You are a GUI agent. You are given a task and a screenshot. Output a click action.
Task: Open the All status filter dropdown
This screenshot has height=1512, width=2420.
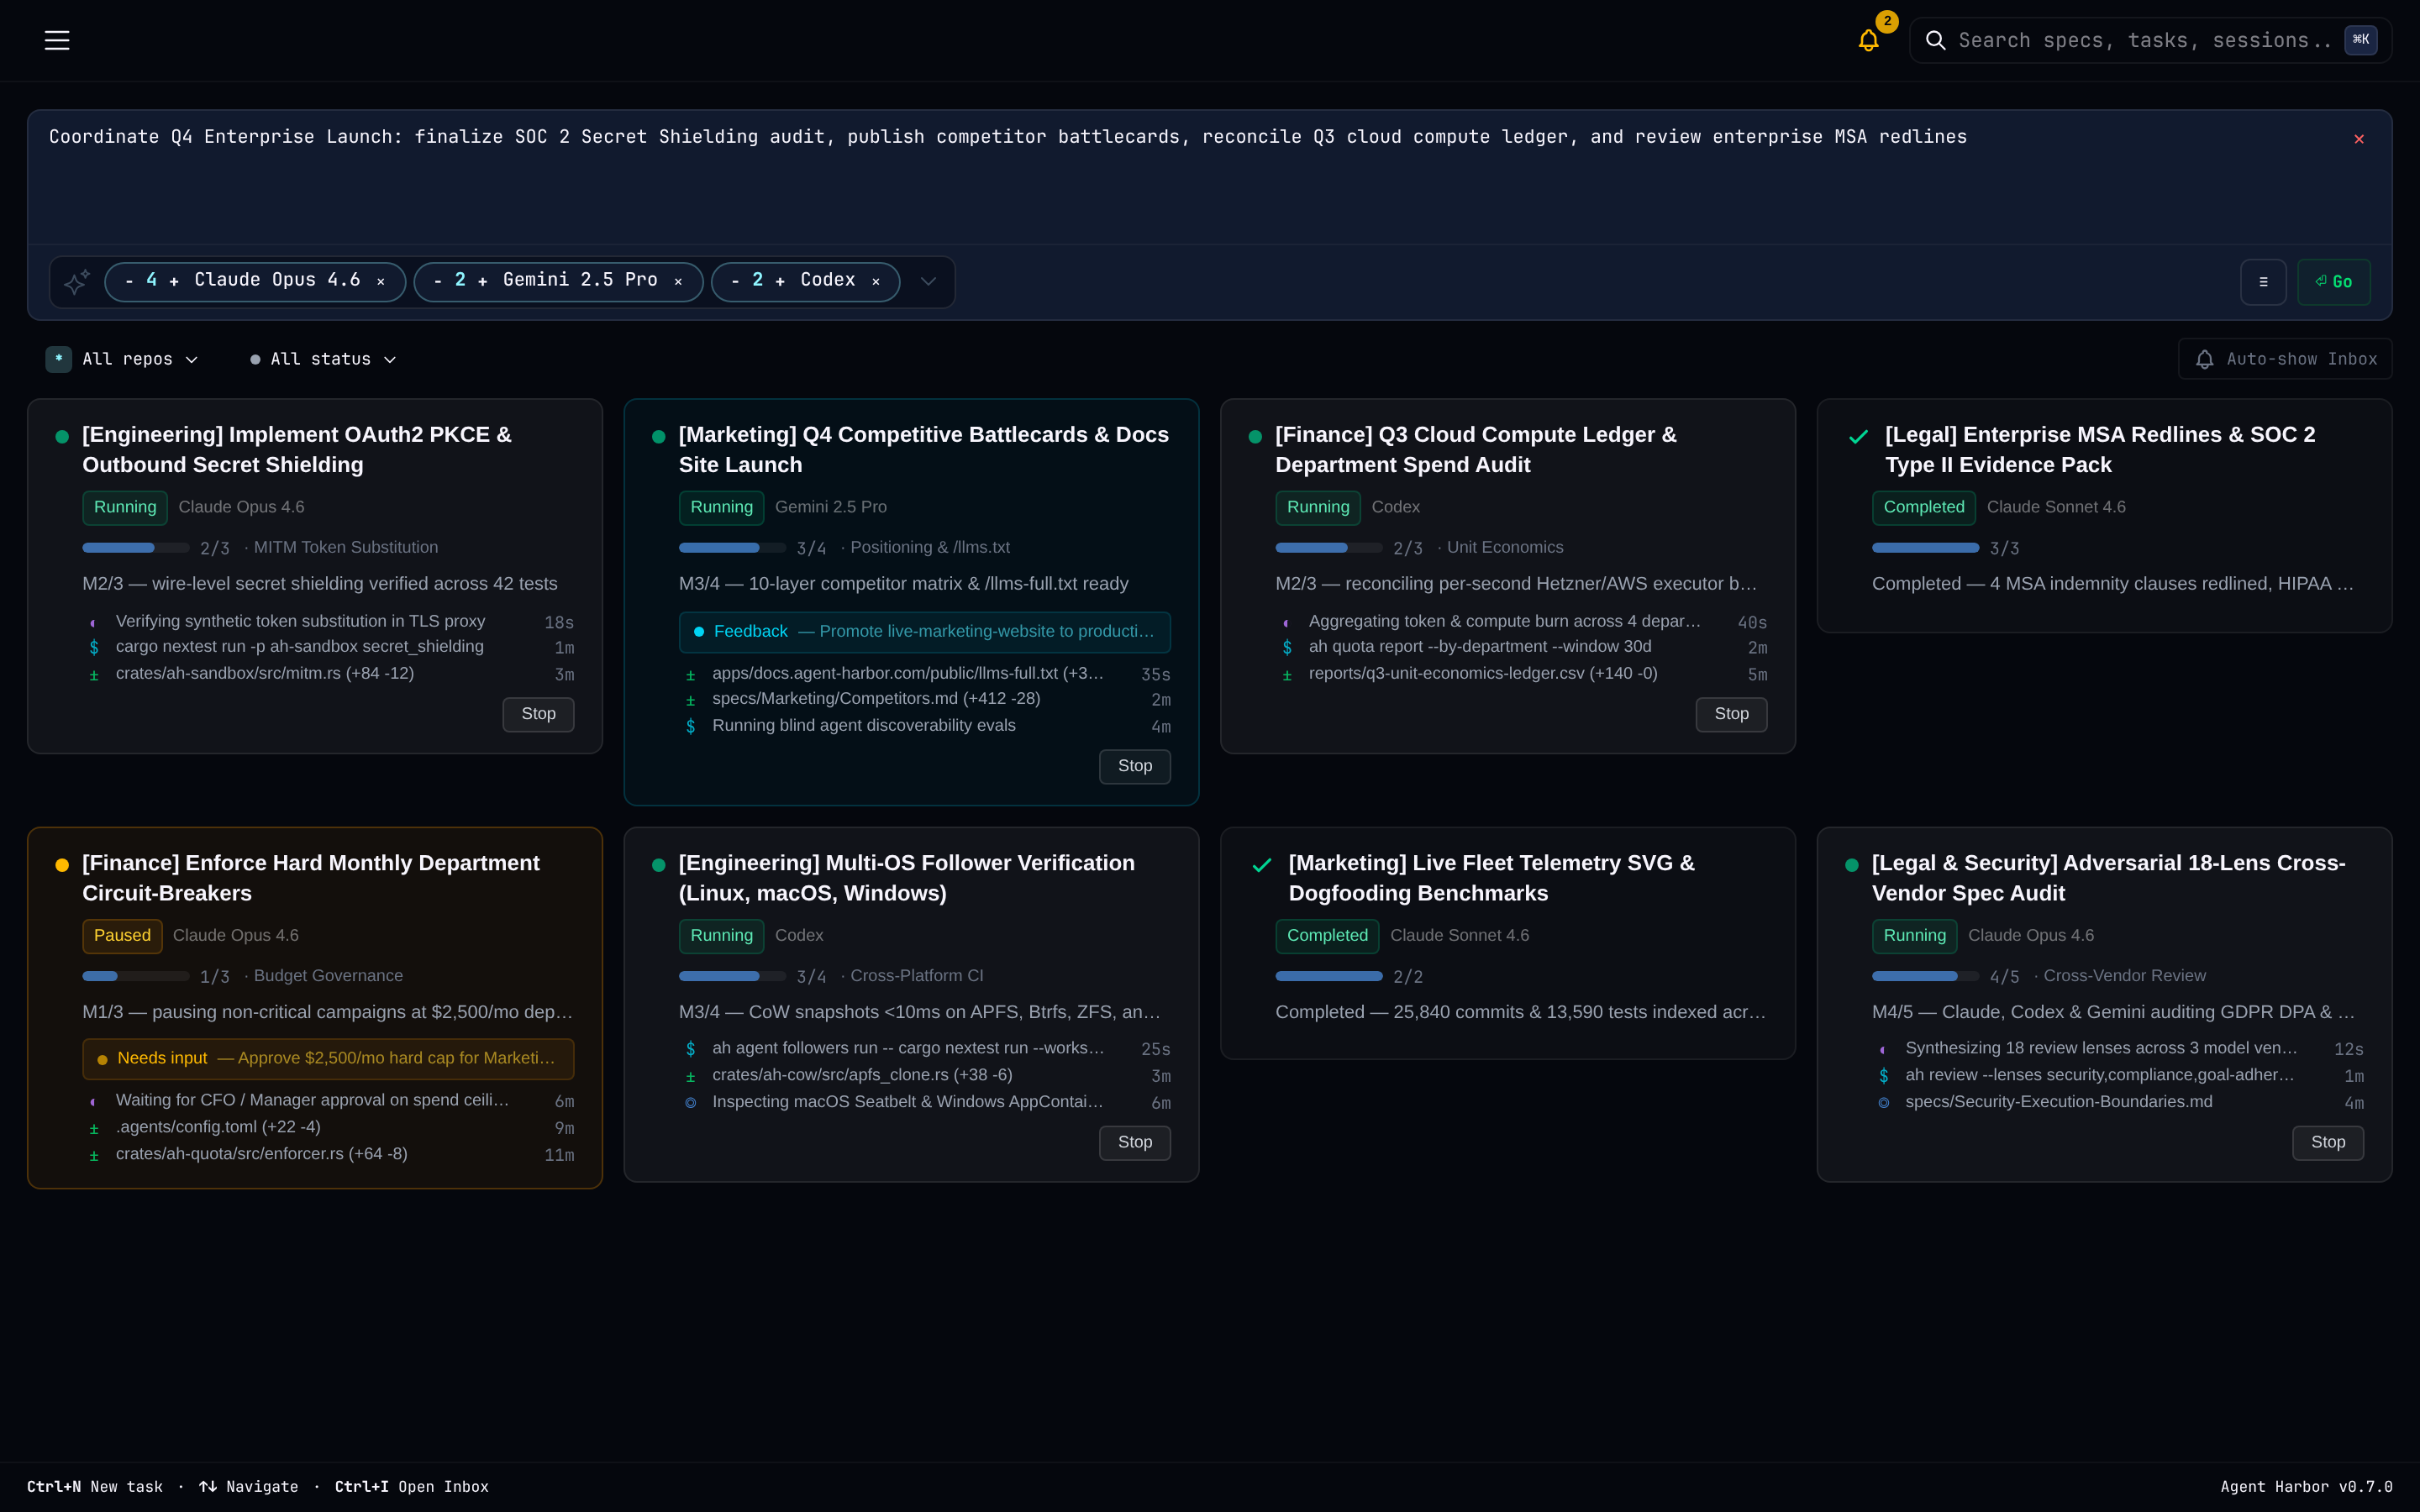pyautogui.click(x=323, y=359)
